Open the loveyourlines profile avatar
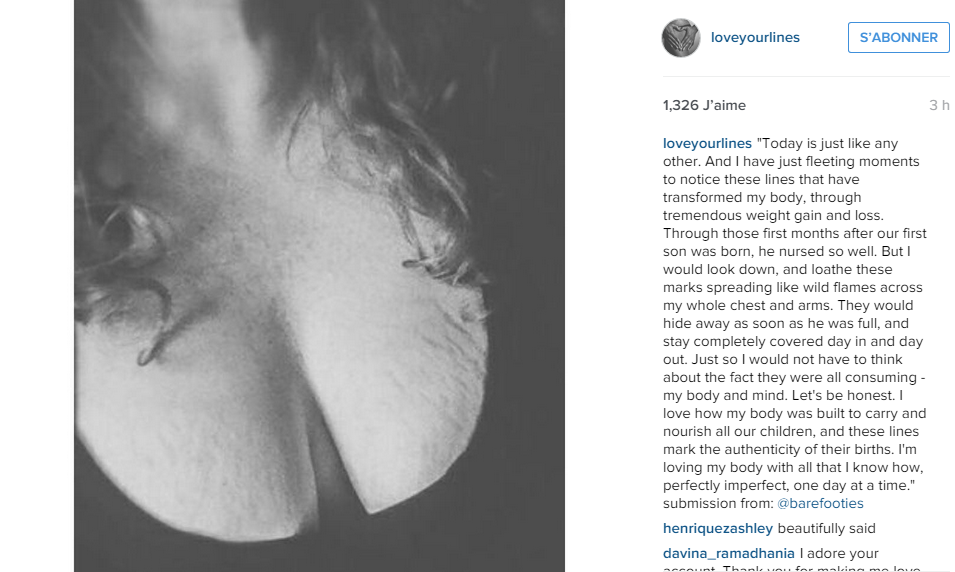The width and height of the screenshot is (955, 572). [x=681, y=38]
